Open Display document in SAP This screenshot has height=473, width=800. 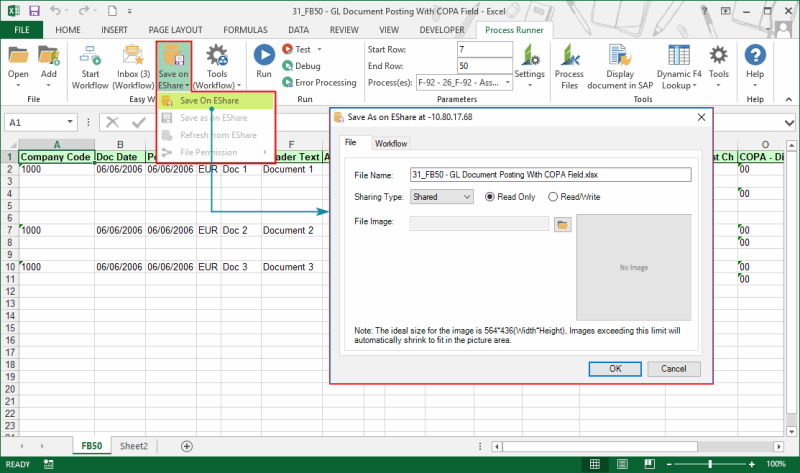619,55
